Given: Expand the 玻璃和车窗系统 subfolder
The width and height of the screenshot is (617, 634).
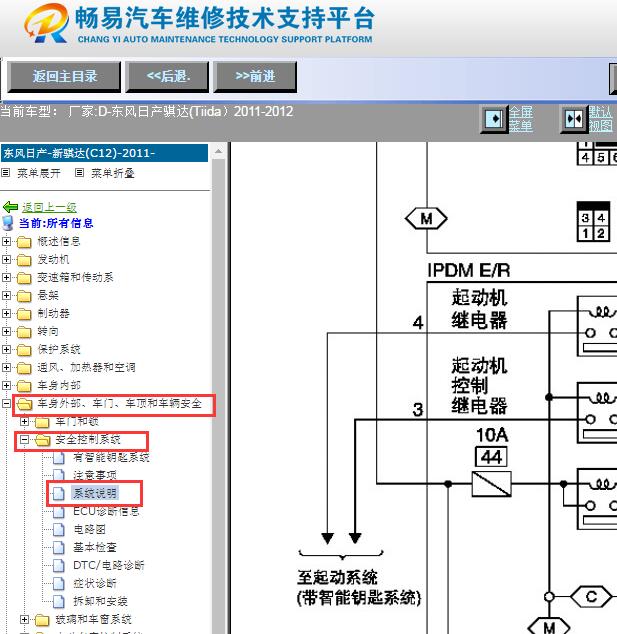Looking at the screenshot, I should pyautogui.click(x=24, y=619).
